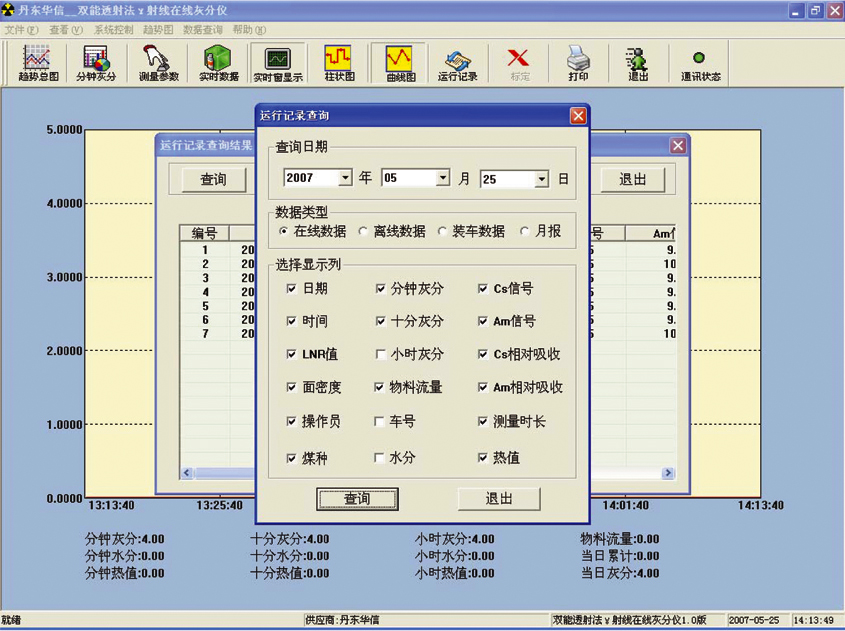Image resolution: width=845 pixels, height=631 pixels.
Task: Close the 运行记录查询结果 window
Action: point(678,145)
